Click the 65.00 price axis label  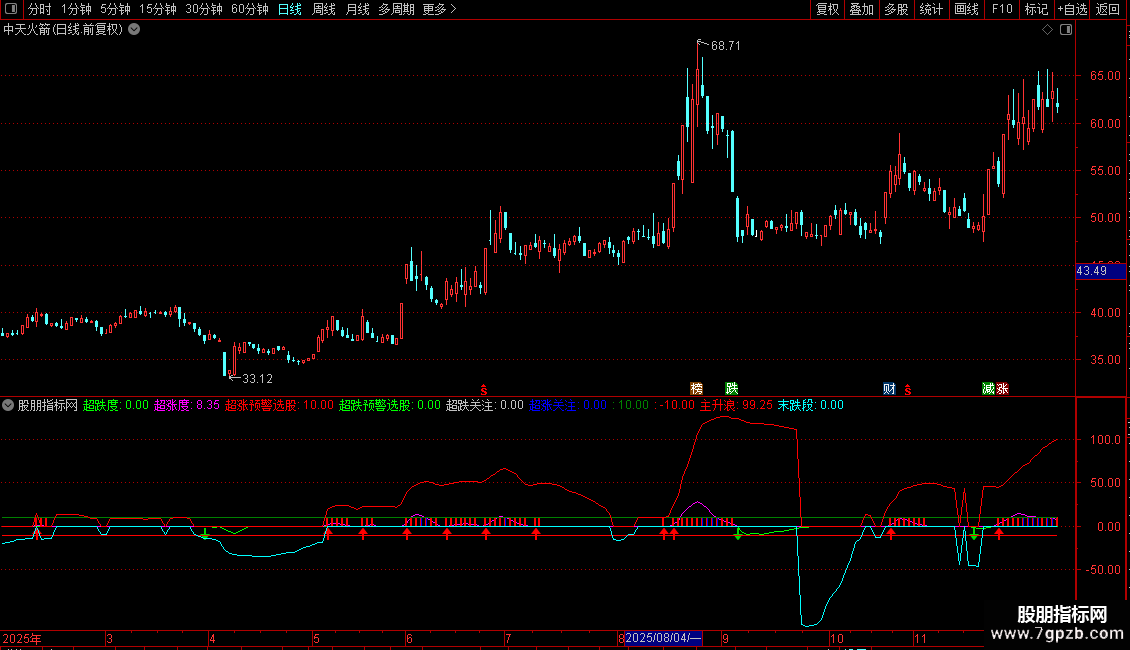1105,76
